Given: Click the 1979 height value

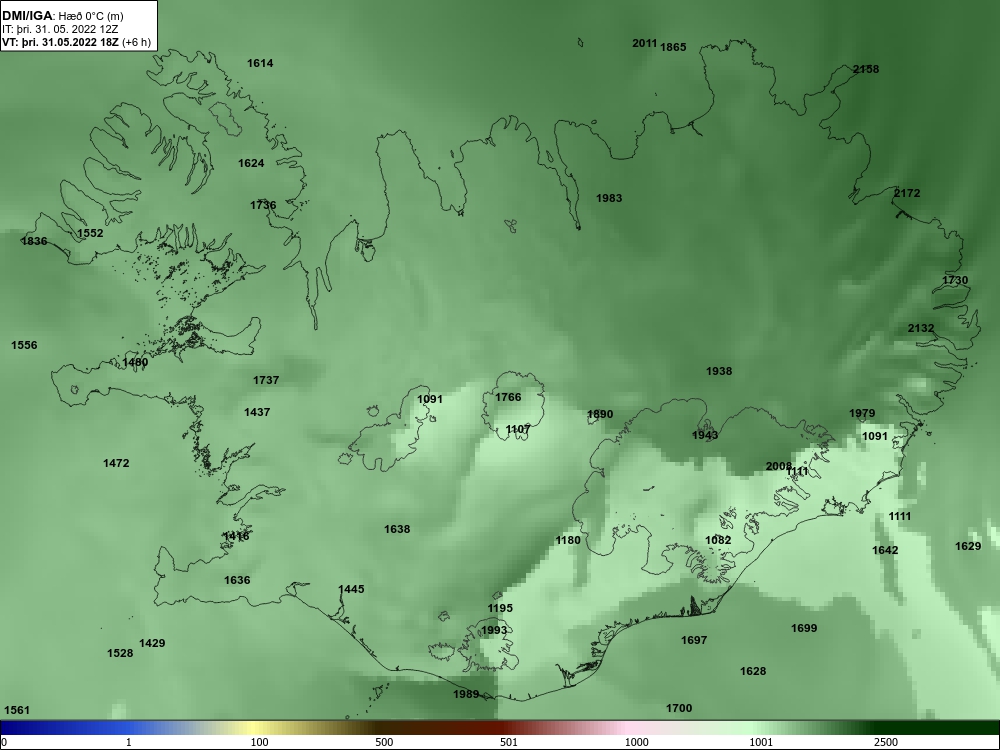Looking at the screenshot, I should tap(862, 414).
